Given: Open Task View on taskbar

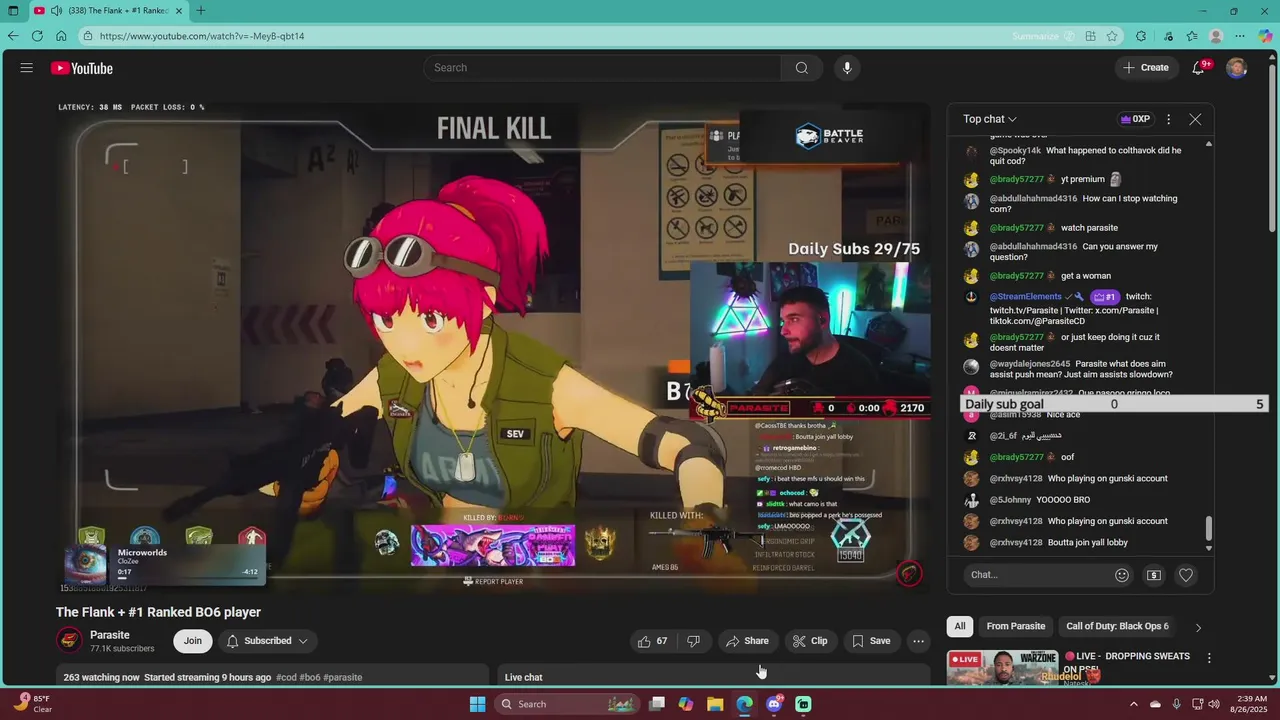Looking at the screenshot, I should coord(657,704).
